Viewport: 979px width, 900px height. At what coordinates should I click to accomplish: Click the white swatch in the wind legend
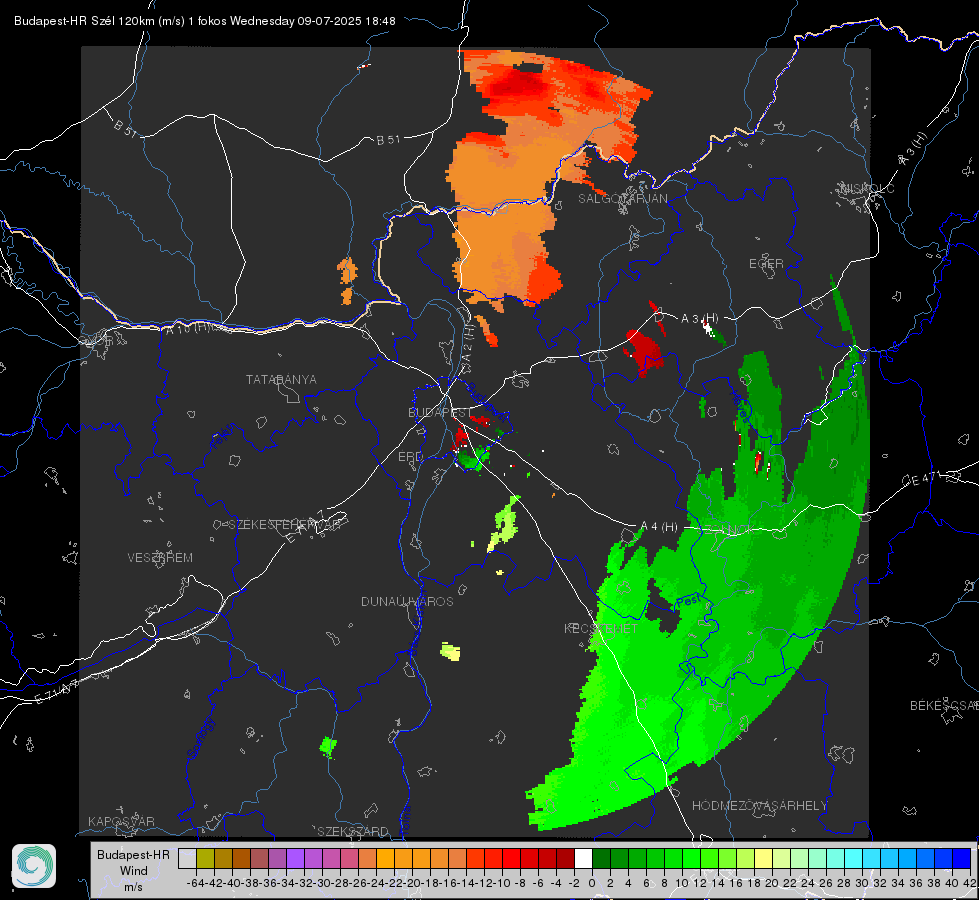pos(583,858)
